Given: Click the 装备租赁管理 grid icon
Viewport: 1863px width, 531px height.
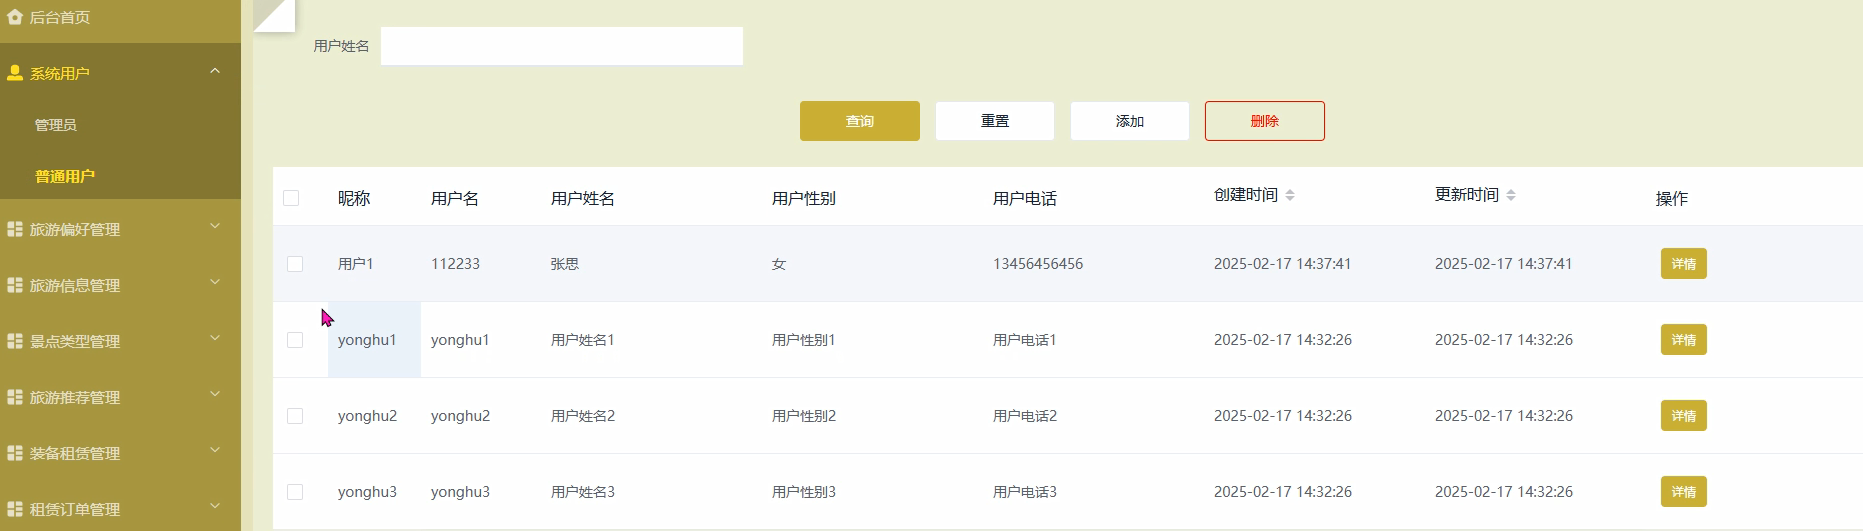Looking at the screenshot, I should [14, 453].
